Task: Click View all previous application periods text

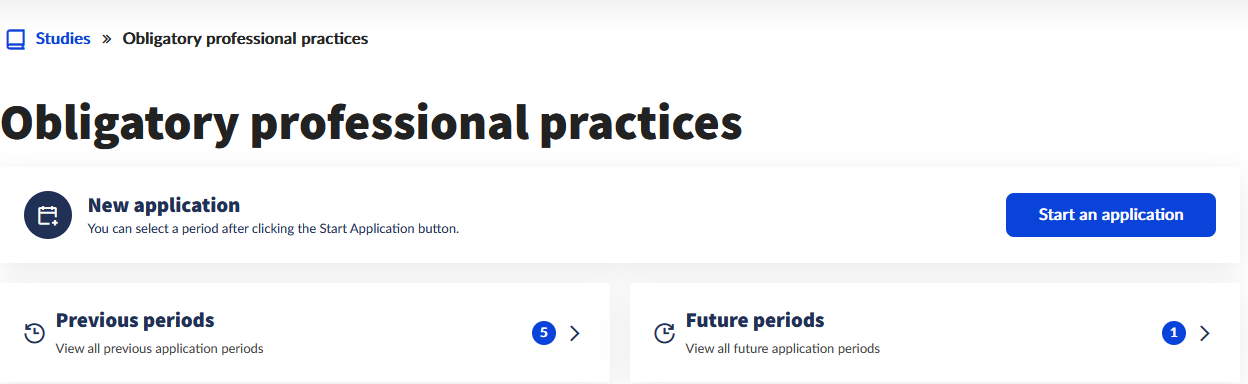Action: coord(160,349)
